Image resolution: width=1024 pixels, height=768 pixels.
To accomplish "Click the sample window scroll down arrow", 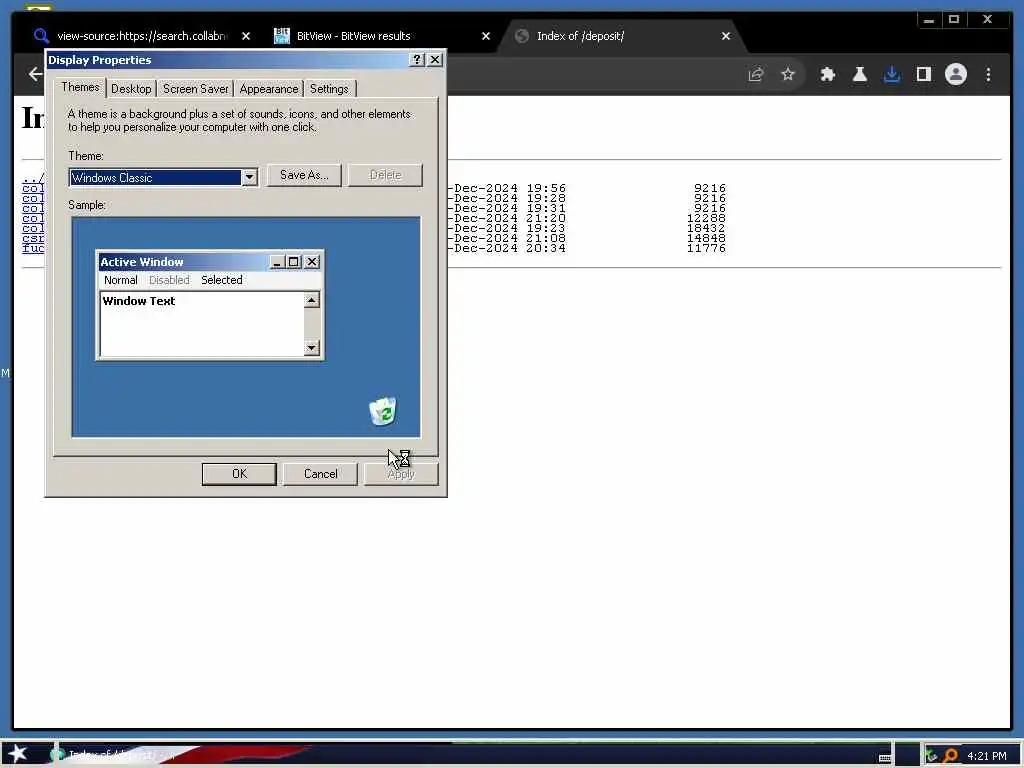I will [x=312, y=347].
